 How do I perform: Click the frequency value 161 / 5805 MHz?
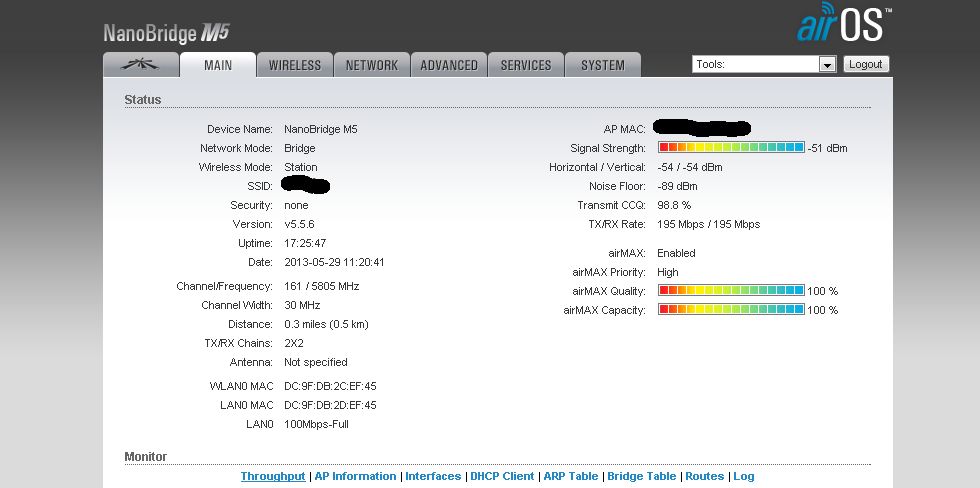(321, 286)
